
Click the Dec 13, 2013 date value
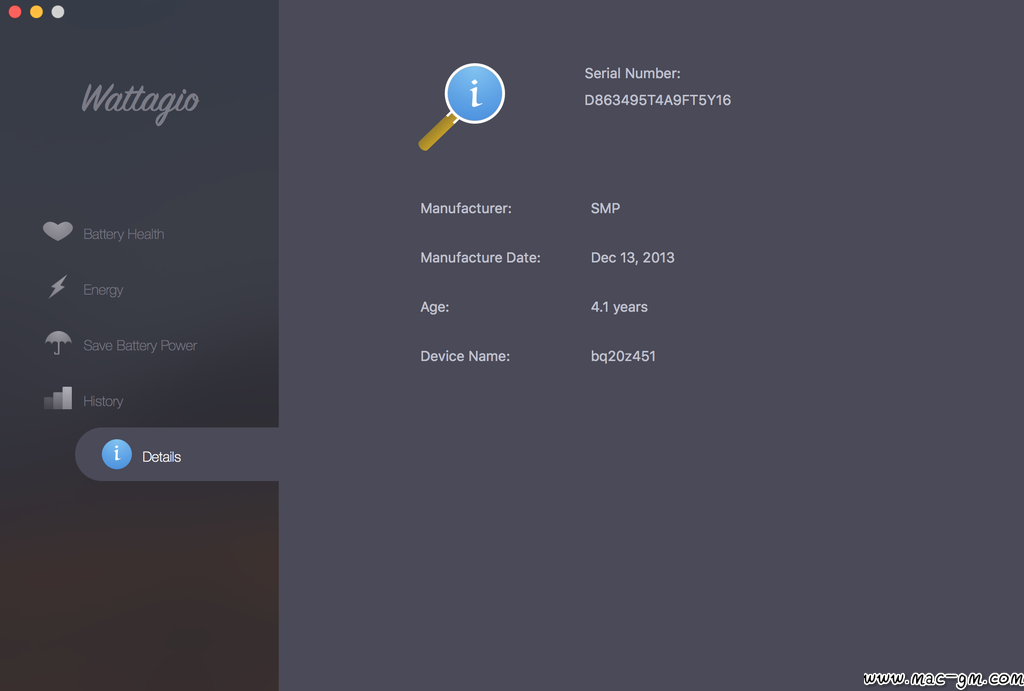tap(632, 257)
